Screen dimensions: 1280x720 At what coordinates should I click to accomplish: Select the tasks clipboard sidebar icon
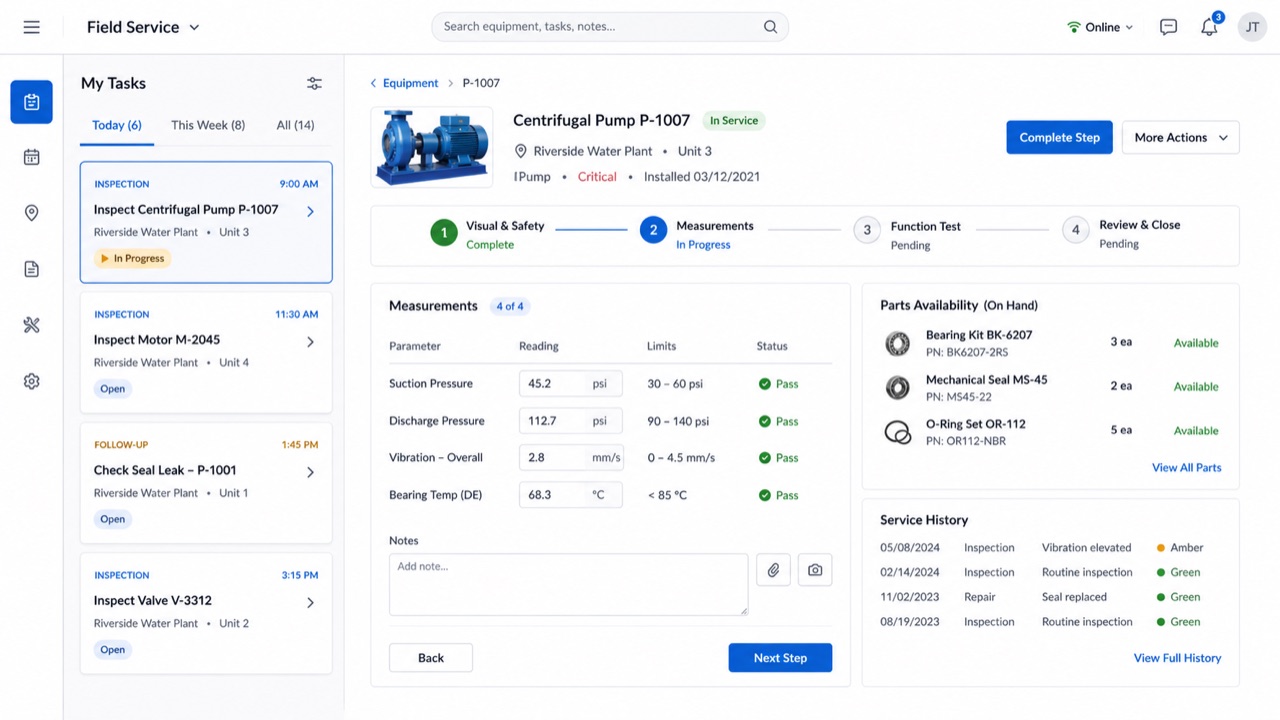[x=32, y=102]
